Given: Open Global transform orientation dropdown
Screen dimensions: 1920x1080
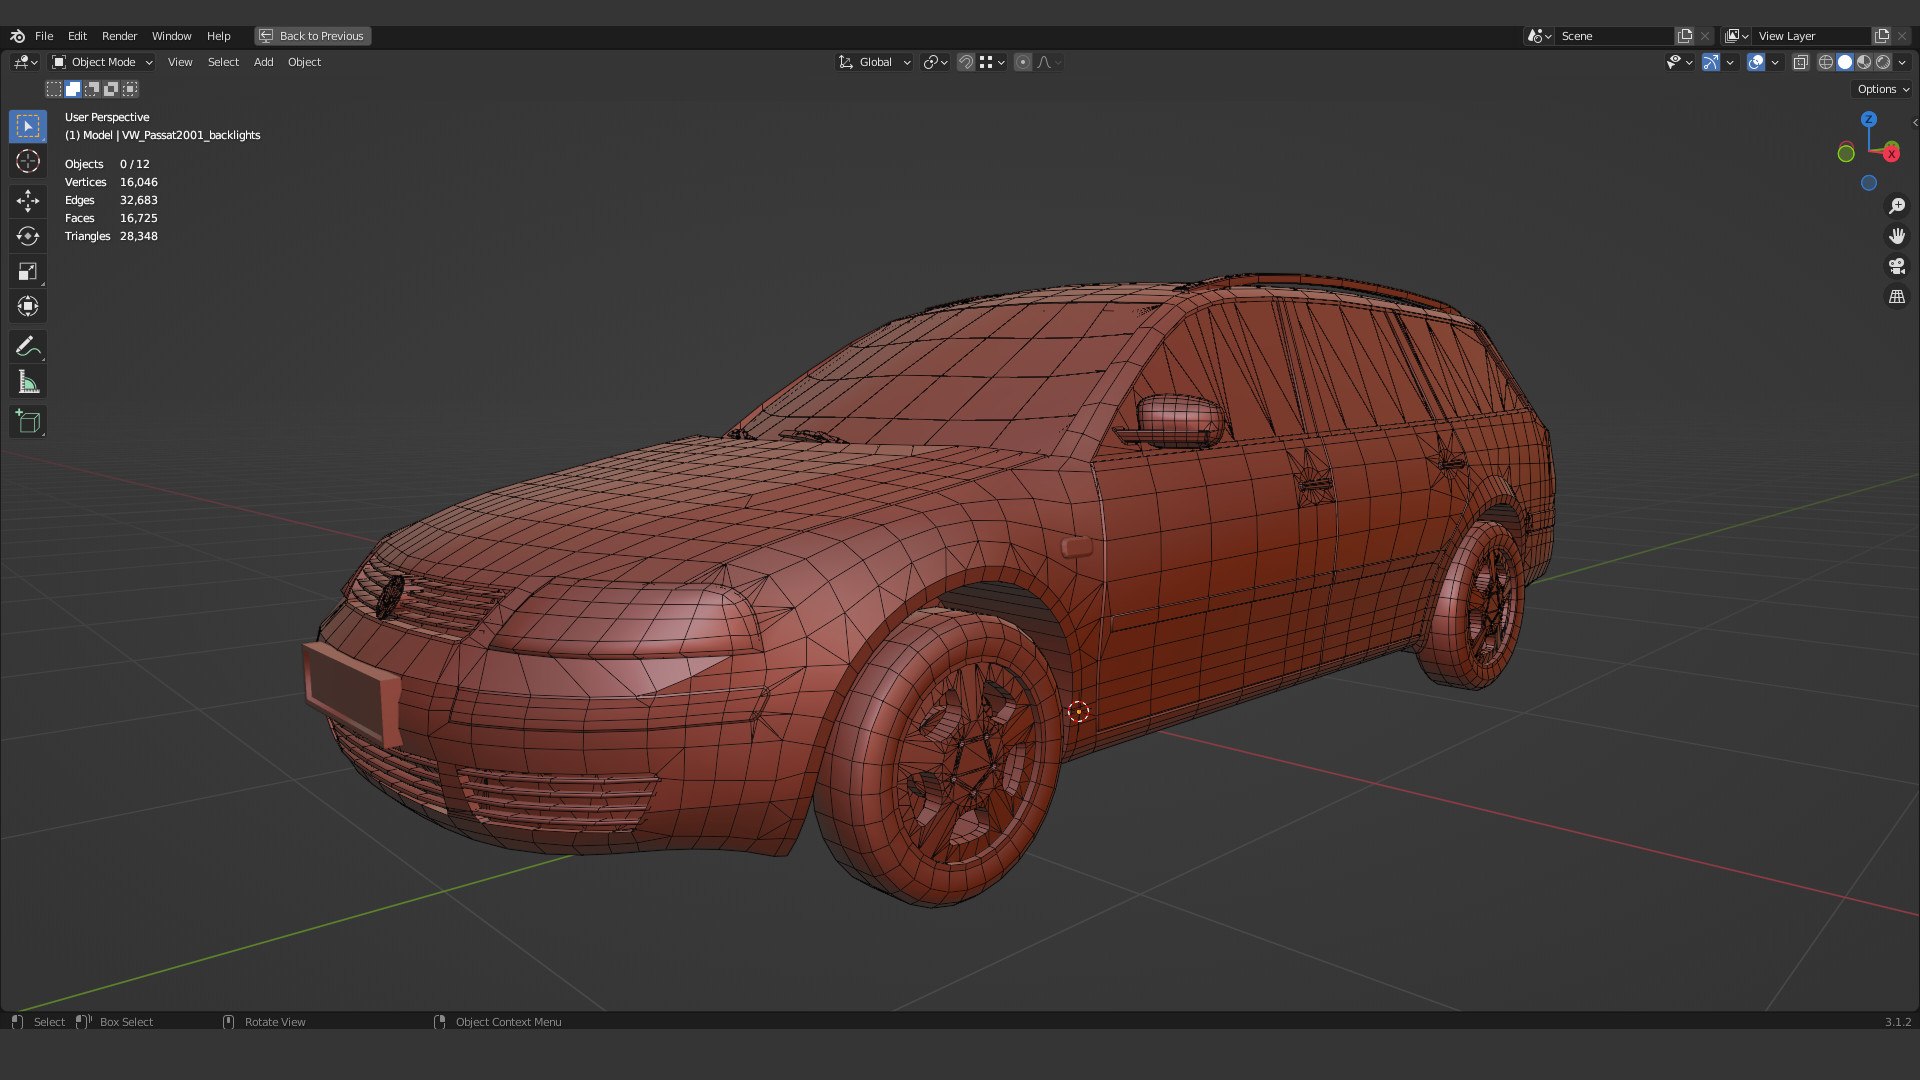Looking at the screenshot, I should [x=875, y=62].
